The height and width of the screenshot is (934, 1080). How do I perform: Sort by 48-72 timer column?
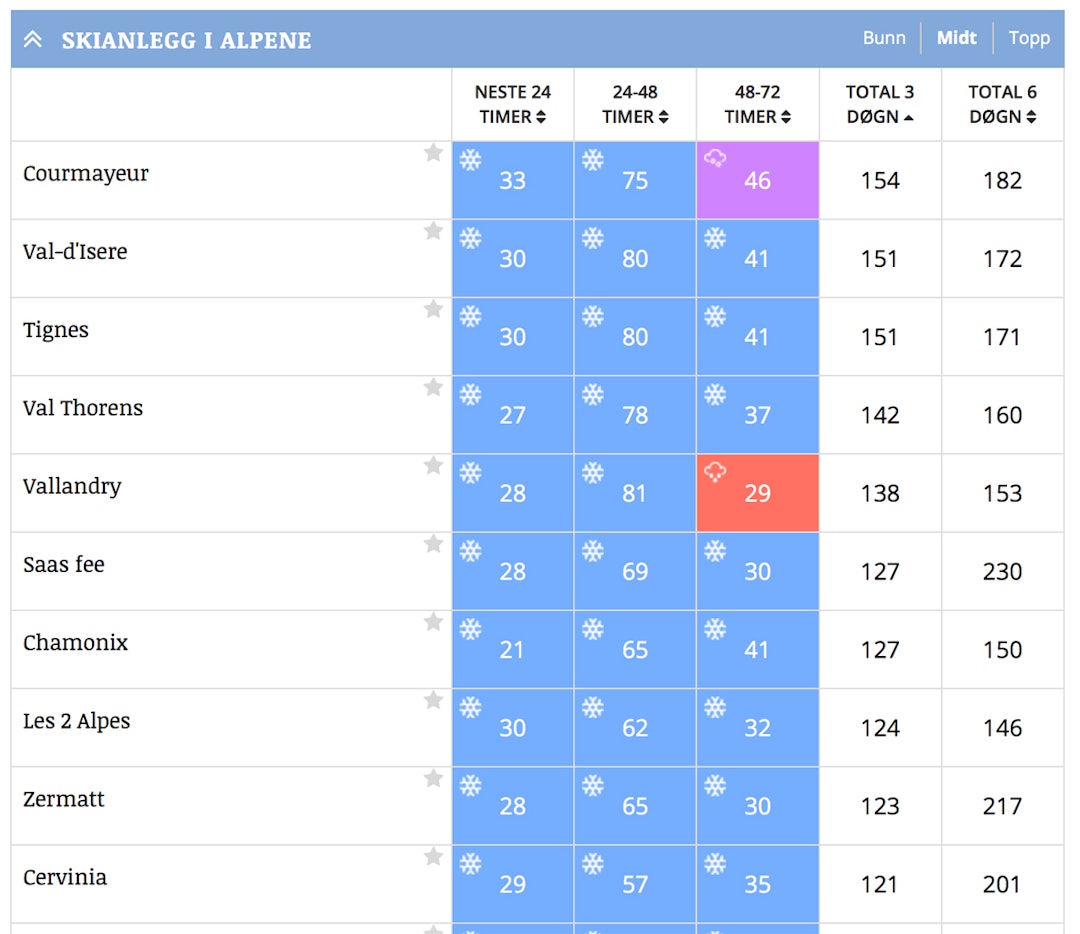(x=758, y=105)
